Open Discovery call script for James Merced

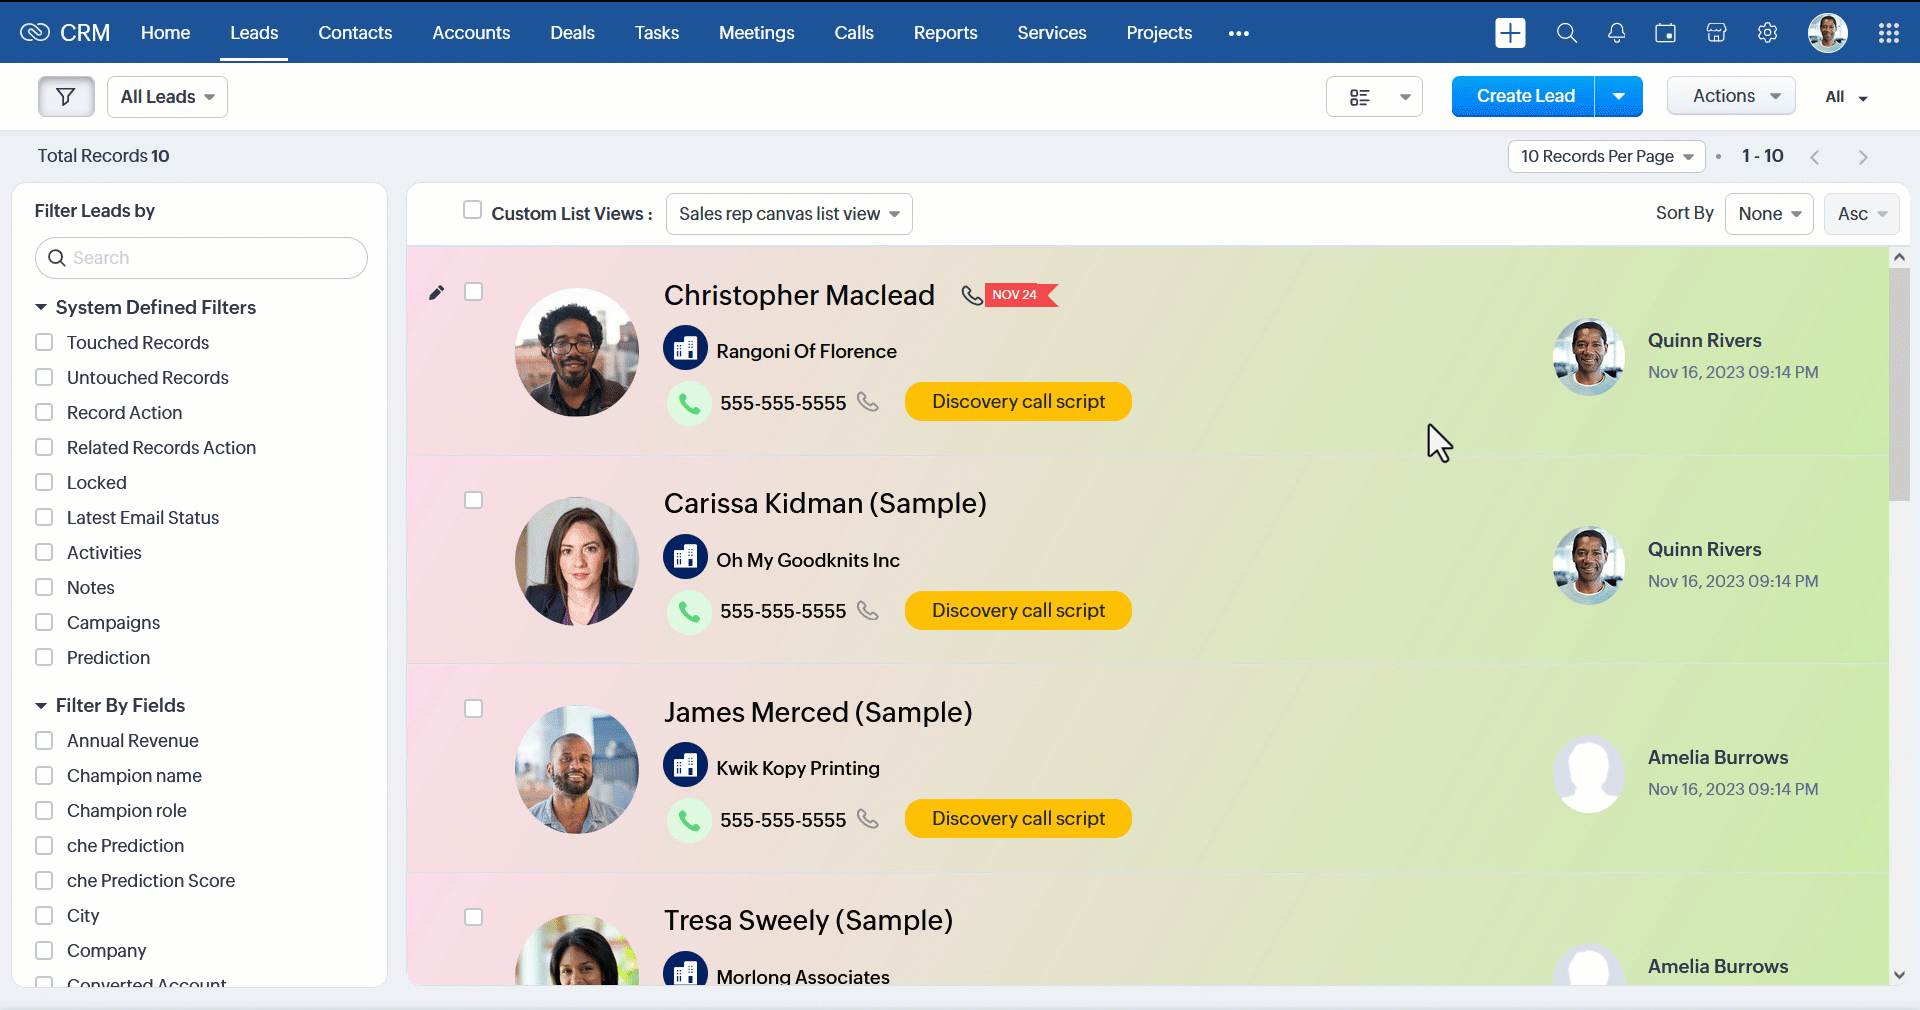[1018, 819]
